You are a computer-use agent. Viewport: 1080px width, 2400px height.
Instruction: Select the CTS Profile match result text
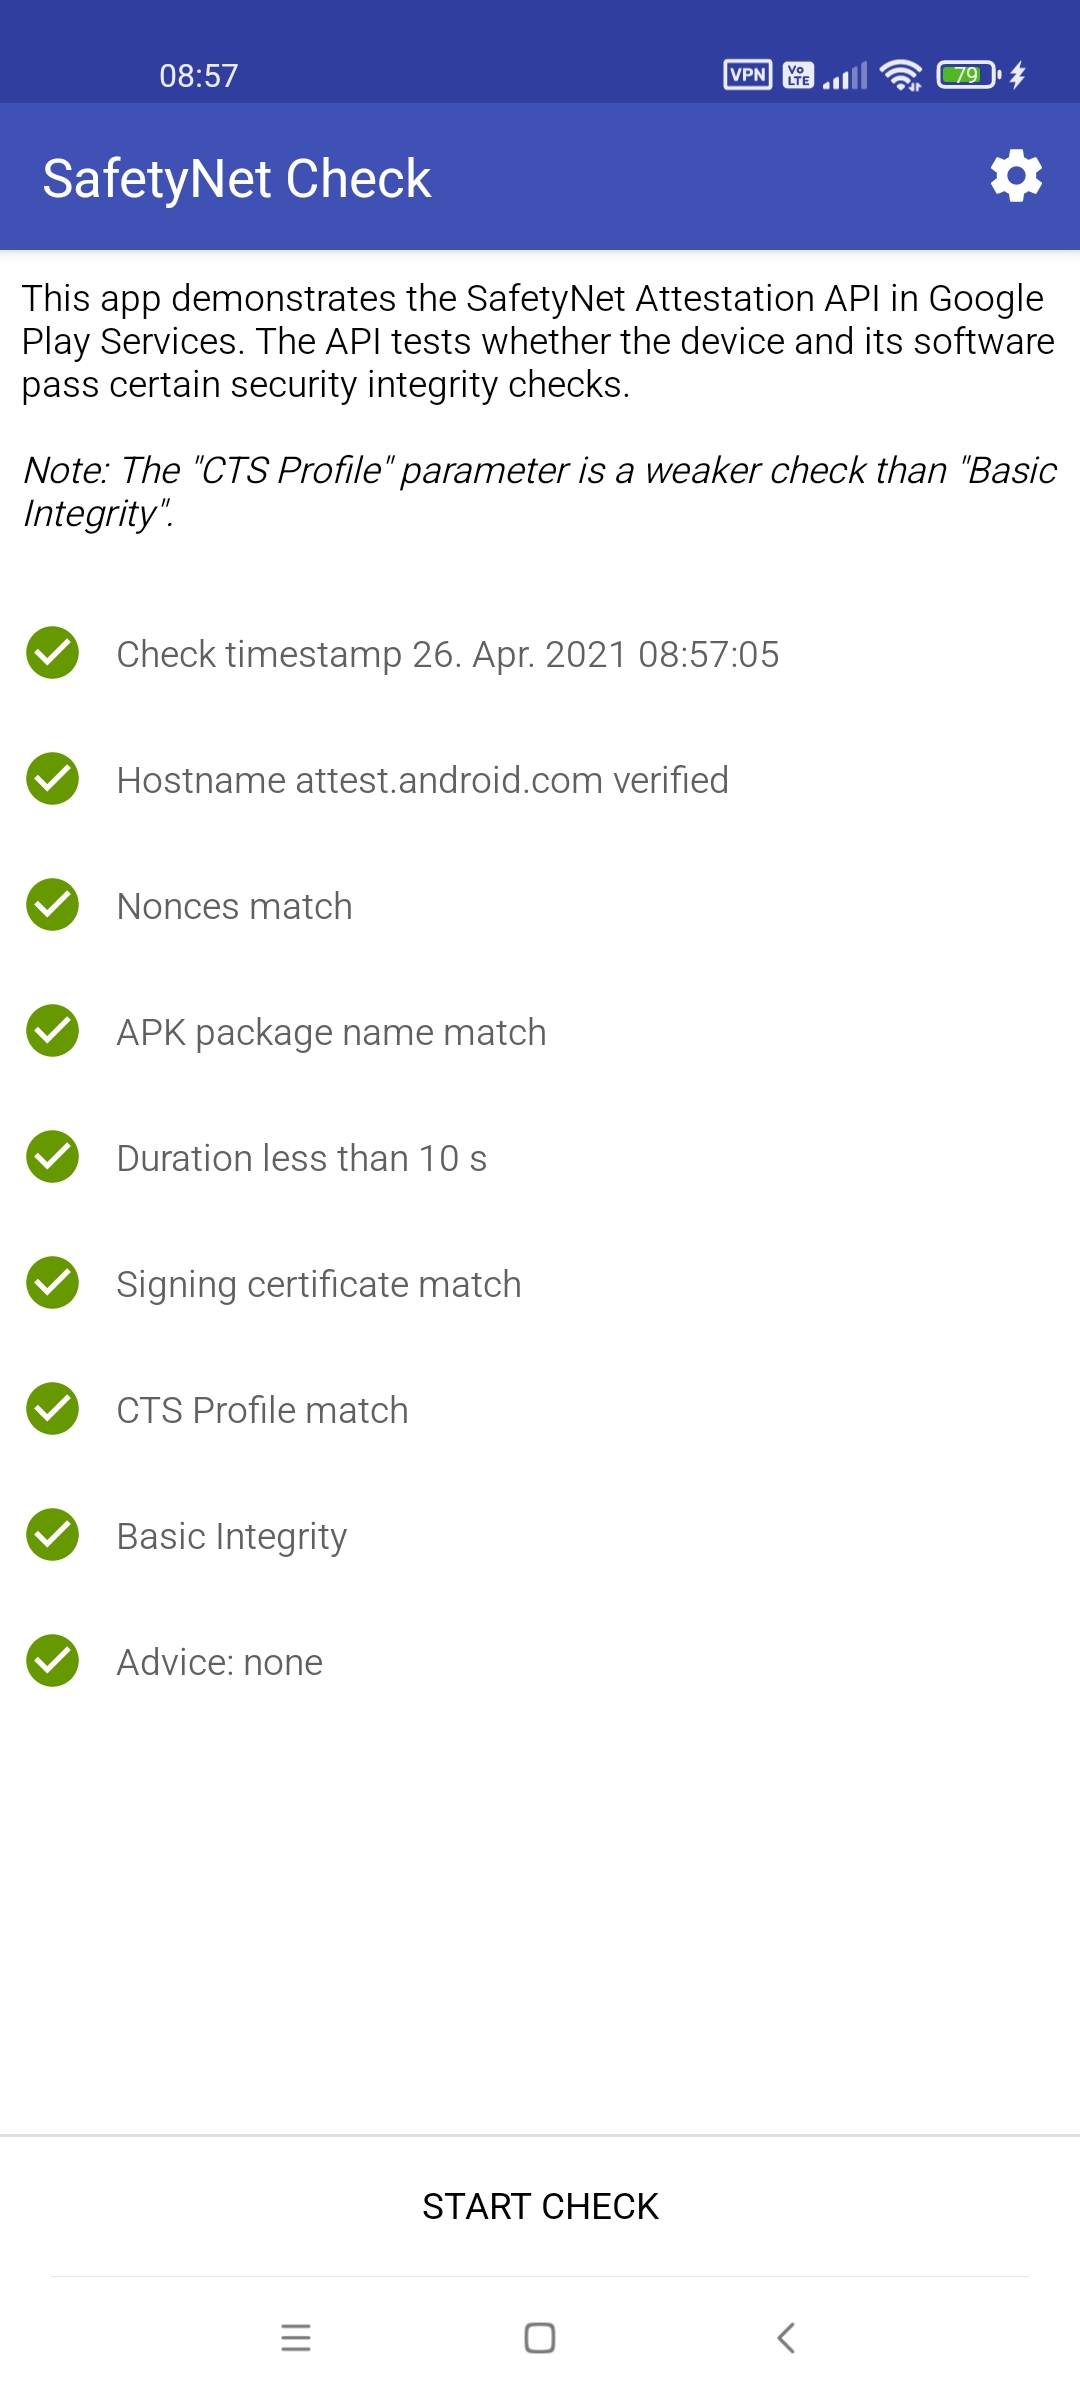(262, 1410)
